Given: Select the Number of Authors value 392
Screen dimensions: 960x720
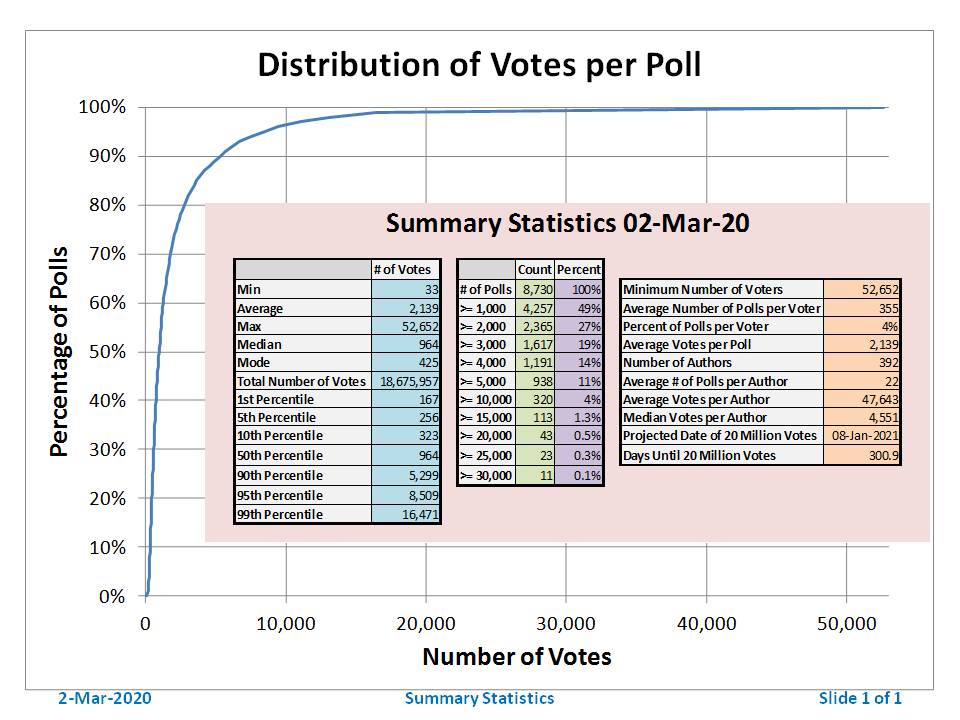Looking at the screenshot, I should (862, 362).
